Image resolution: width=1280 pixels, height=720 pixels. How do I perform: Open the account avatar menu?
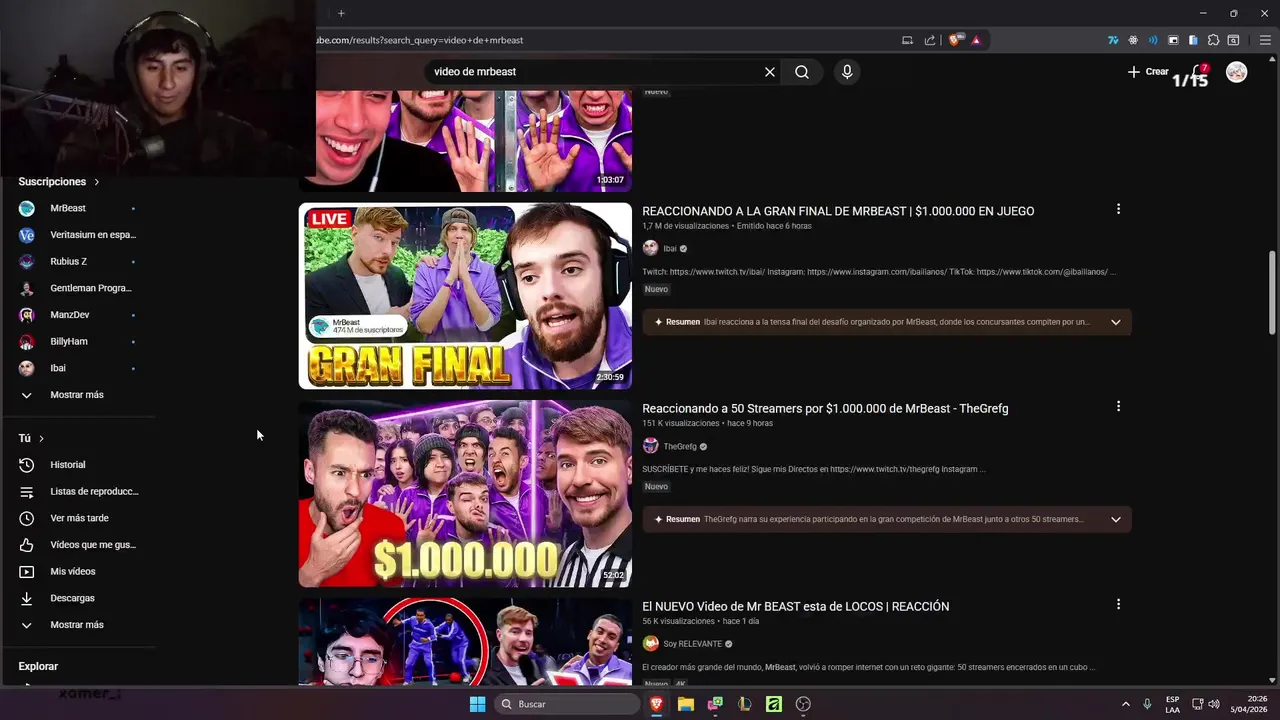coord(1237,72)
